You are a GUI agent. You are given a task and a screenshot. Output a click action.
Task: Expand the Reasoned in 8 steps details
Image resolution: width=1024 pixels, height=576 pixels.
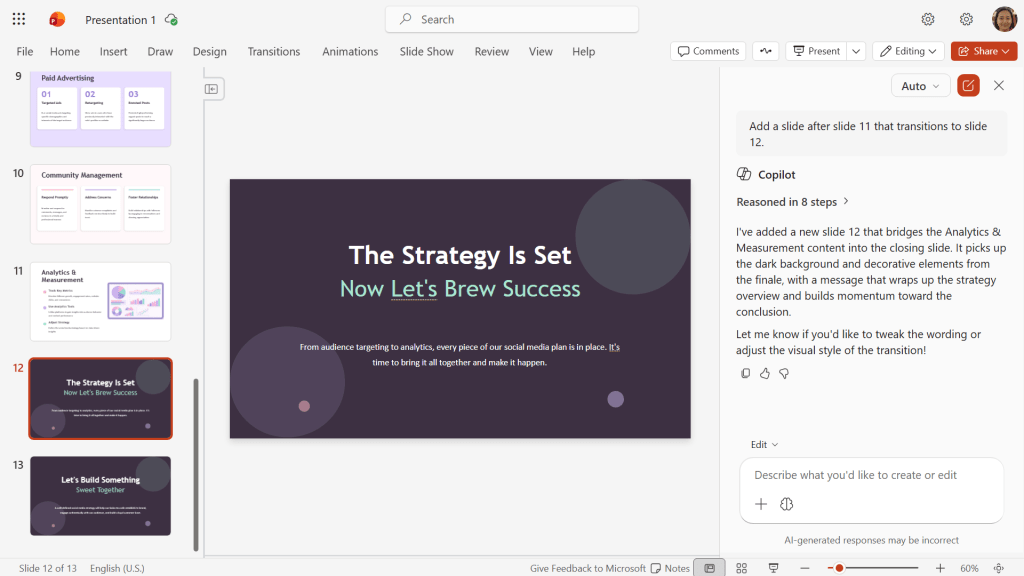(792, 202)
